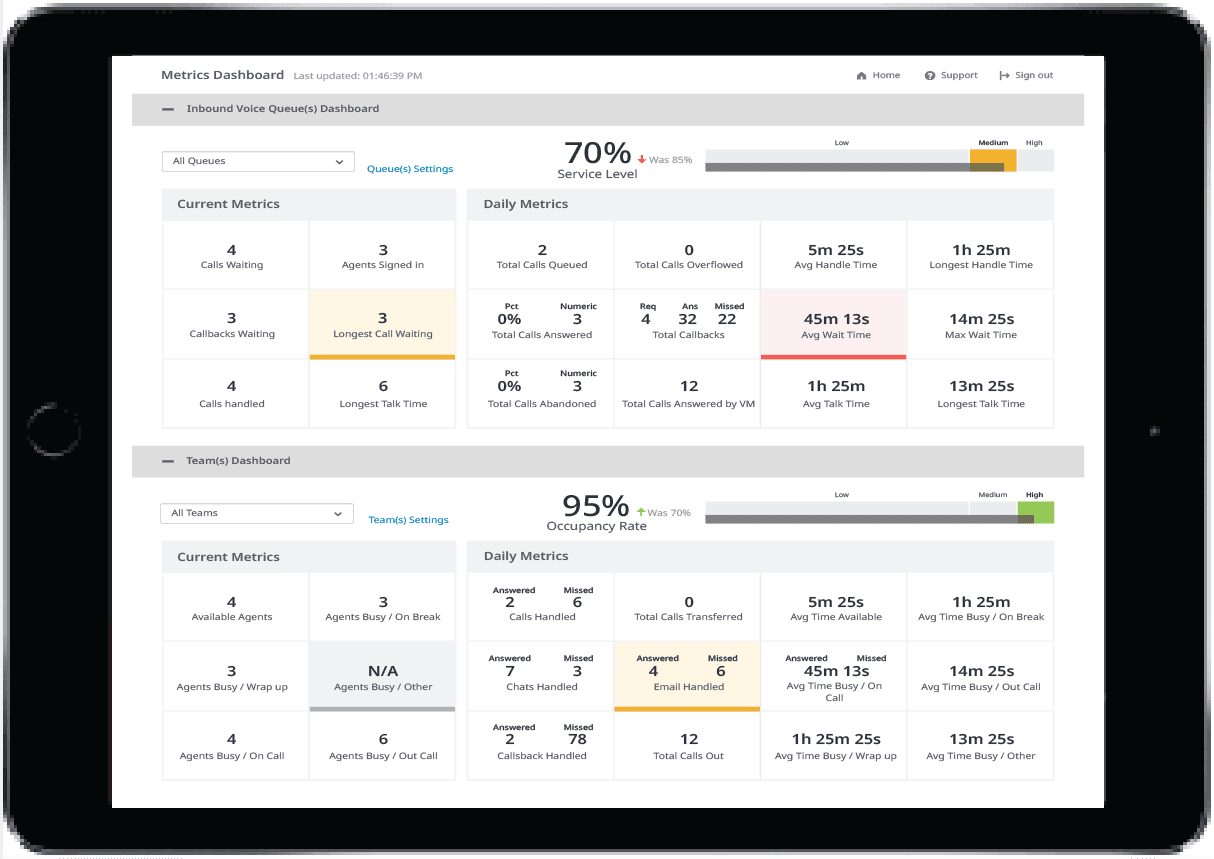Collapse the Inbound Voice Queue(s) Dashboard section
Screen dimensions: 1214x859
(168, 109)
